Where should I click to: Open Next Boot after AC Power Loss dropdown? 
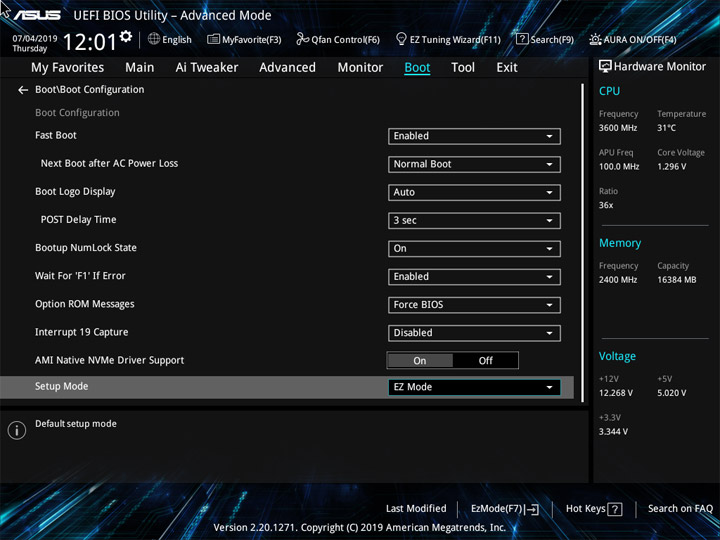pos(474,164)
